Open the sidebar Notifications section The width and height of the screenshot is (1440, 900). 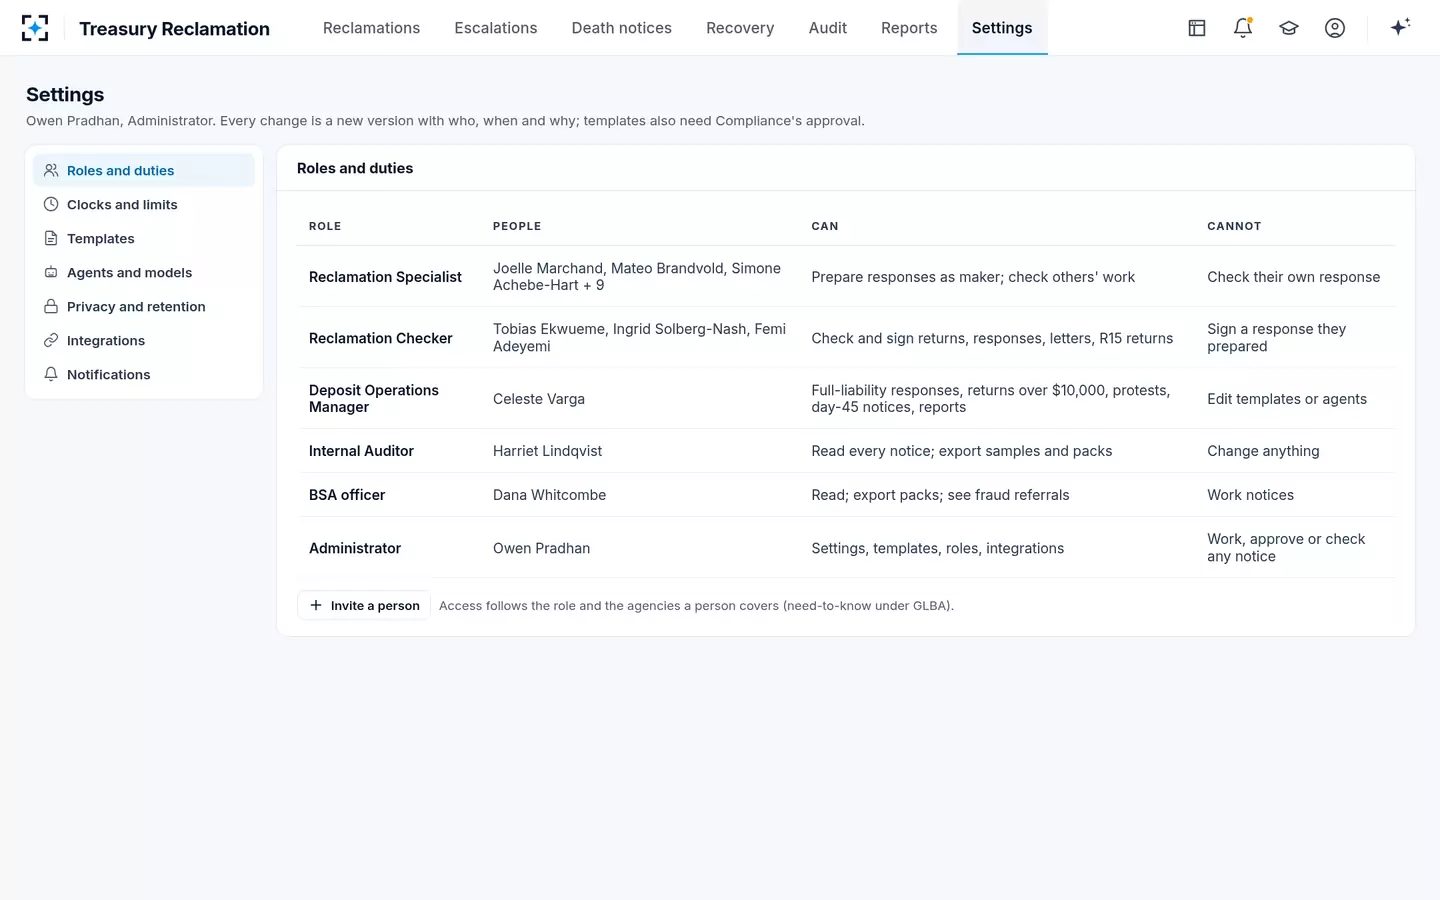tap(144, 374)
